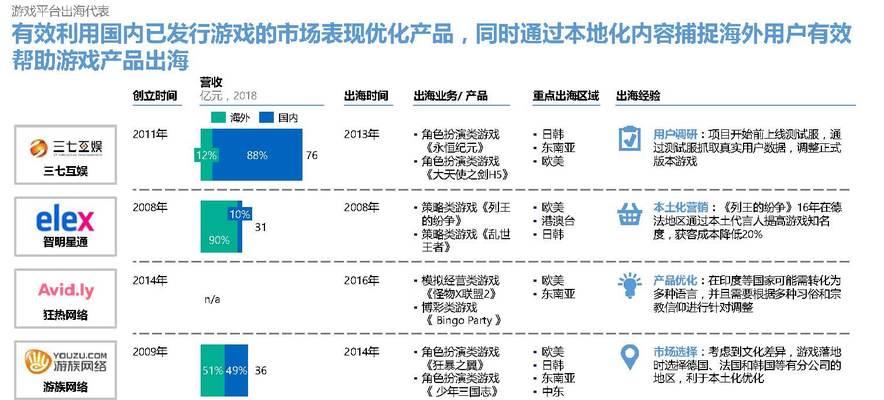Click the shopping basket icon beside 本土化营销
The height and width of the screenshot is (400, 884).
(629, 215)
